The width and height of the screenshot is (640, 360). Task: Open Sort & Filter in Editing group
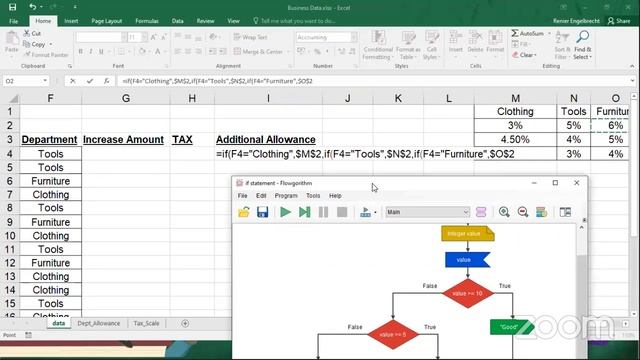coord(562,45)
